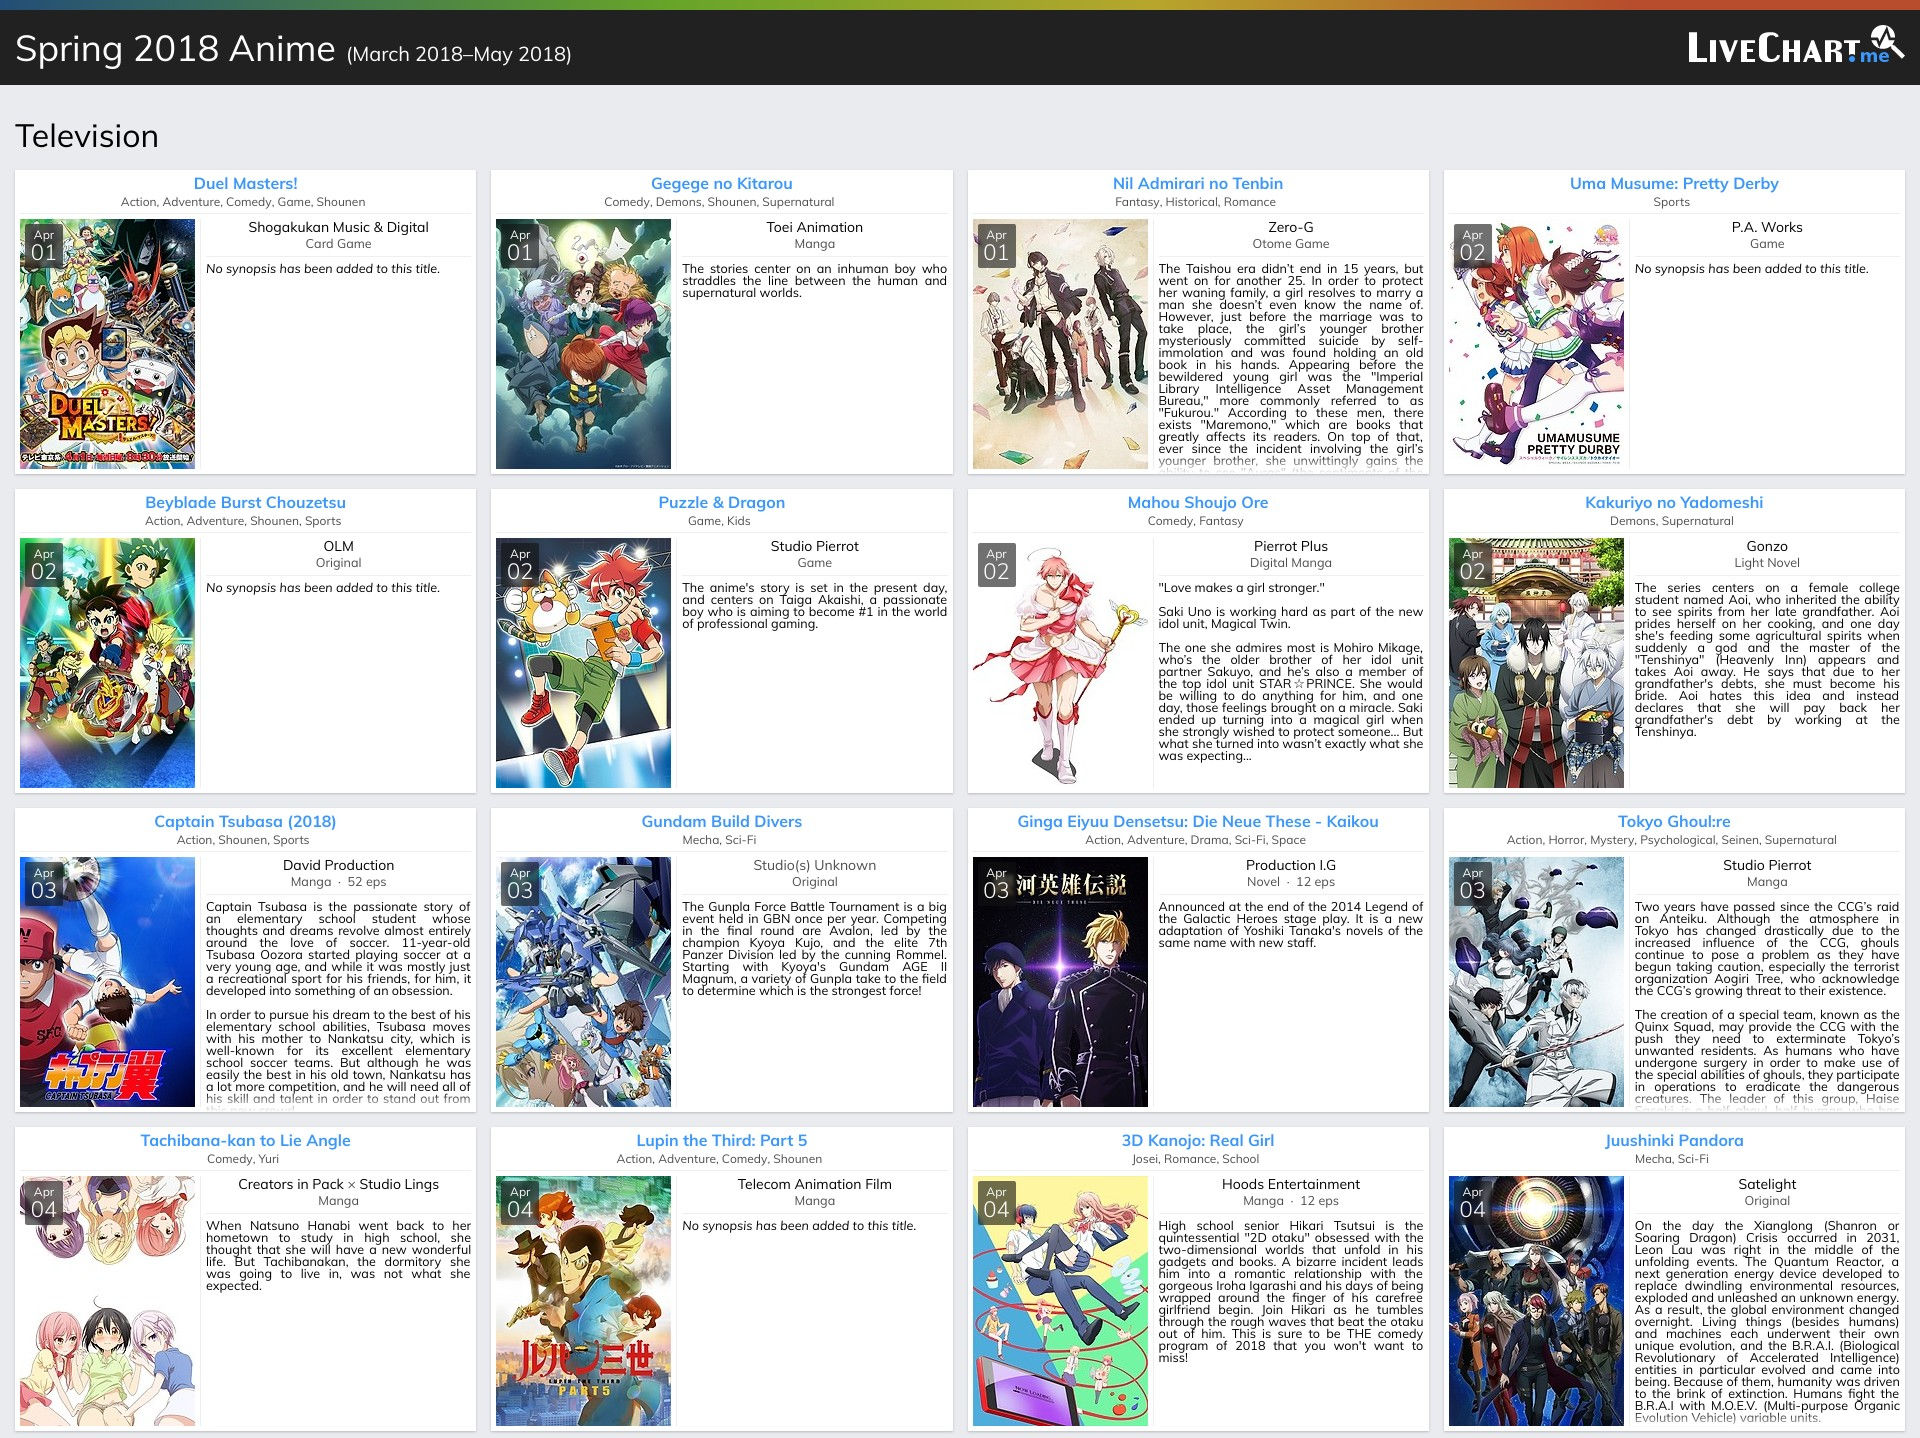Open Uma Musume: Pretty Derby title link

[x=1673, y=183]
